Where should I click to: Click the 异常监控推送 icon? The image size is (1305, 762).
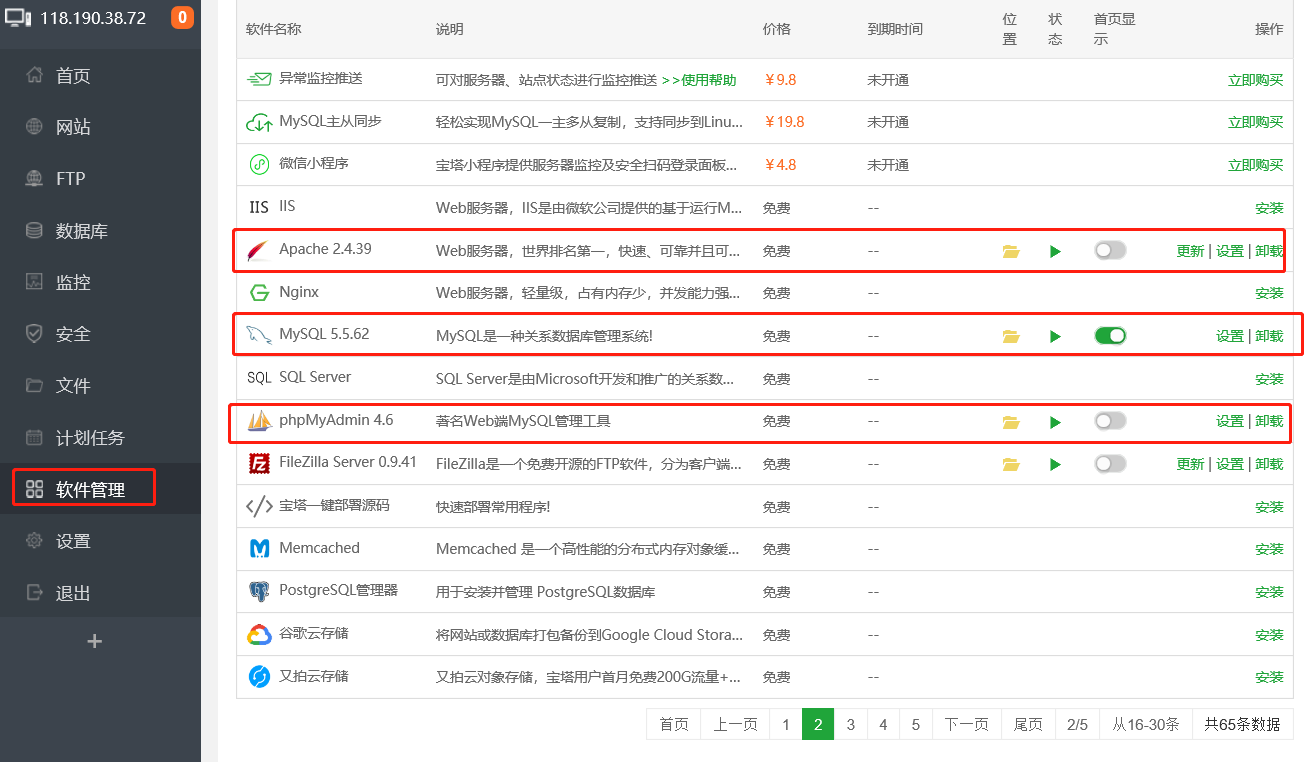[x=259, y=79]
